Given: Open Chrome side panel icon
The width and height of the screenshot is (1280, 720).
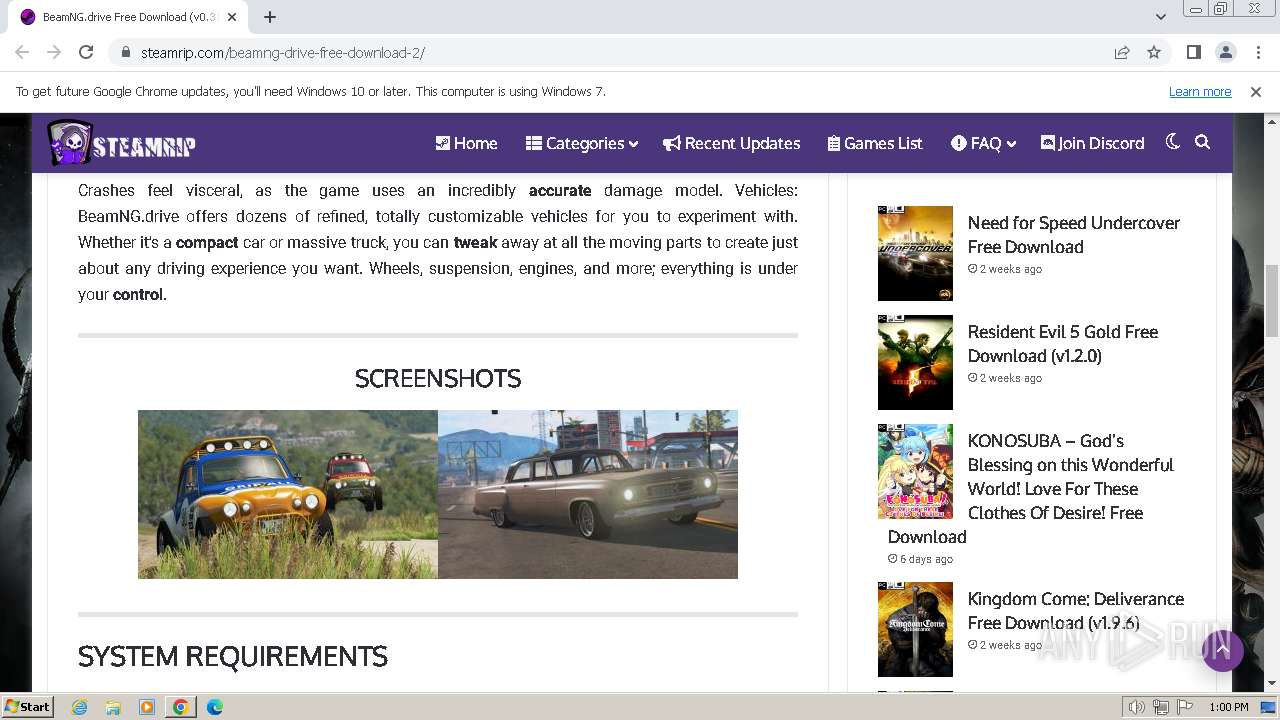Looking at the screenshot, I should (1193, 52).
